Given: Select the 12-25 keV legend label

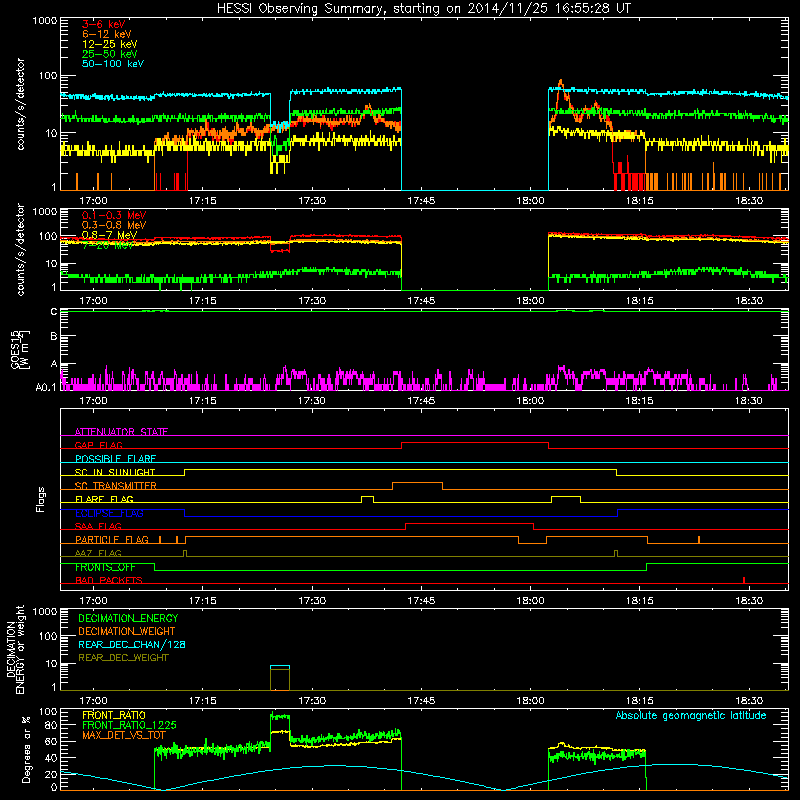Looking at the screenshot, I should pos(110,44).
